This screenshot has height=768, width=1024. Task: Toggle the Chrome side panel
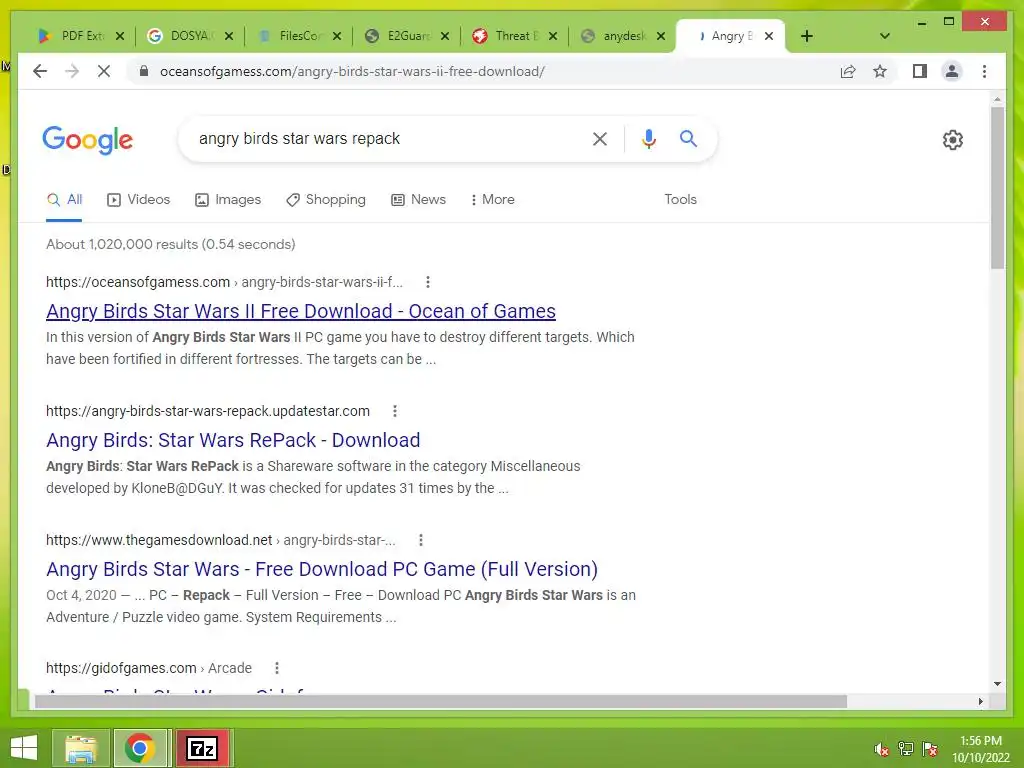pyautogui.click(x=920, y=71)
